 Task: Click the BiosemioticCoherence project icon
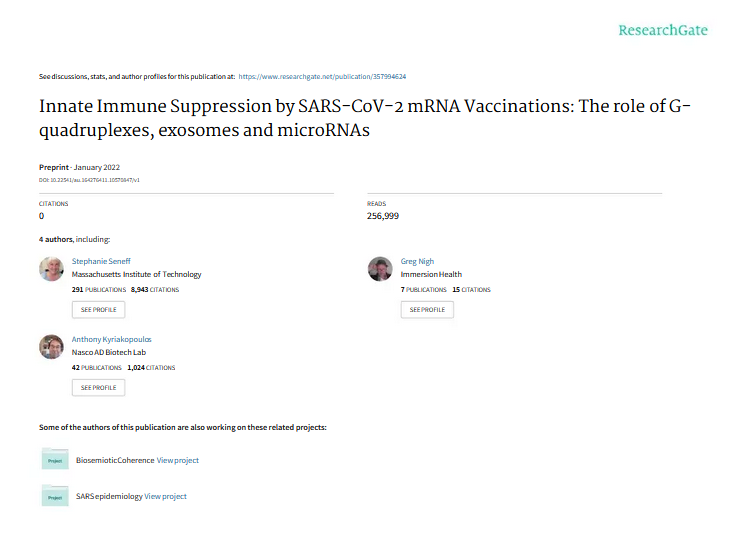pos(54,460)
